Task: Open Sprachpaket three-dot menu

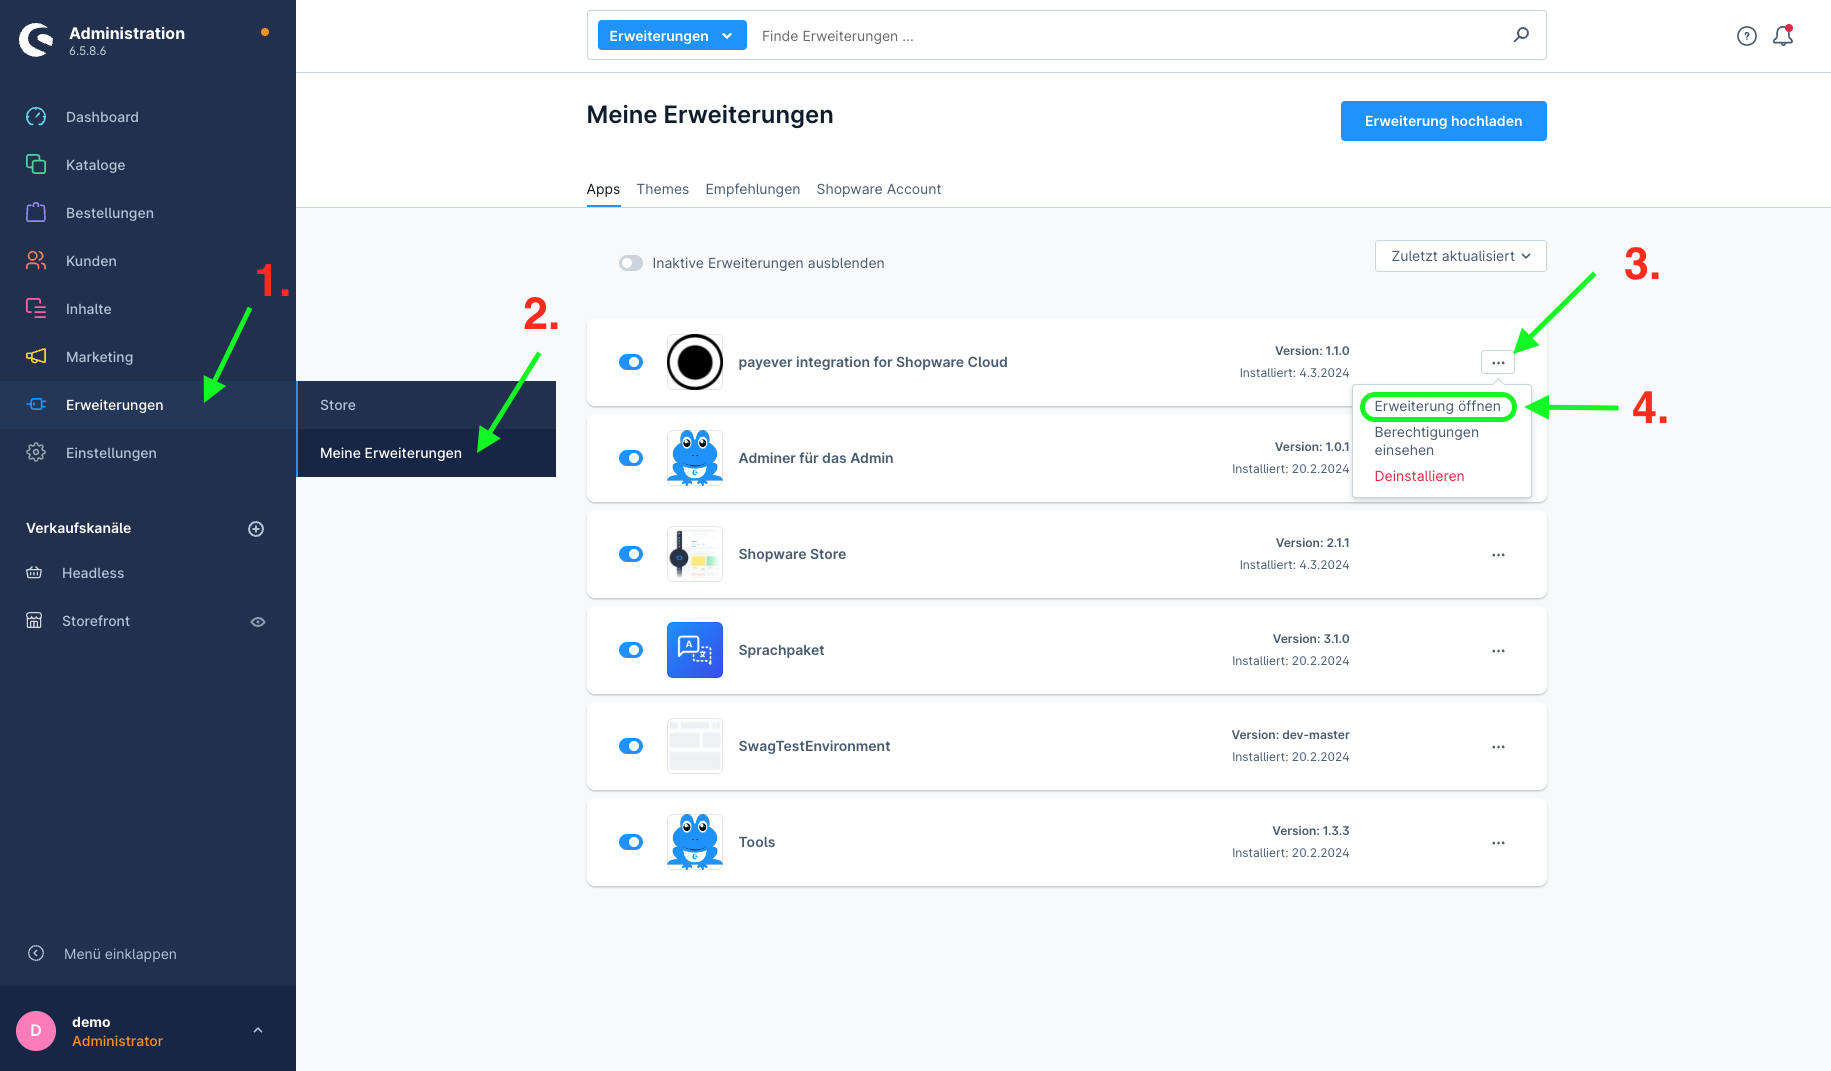Action: [x=1498, y=651]
